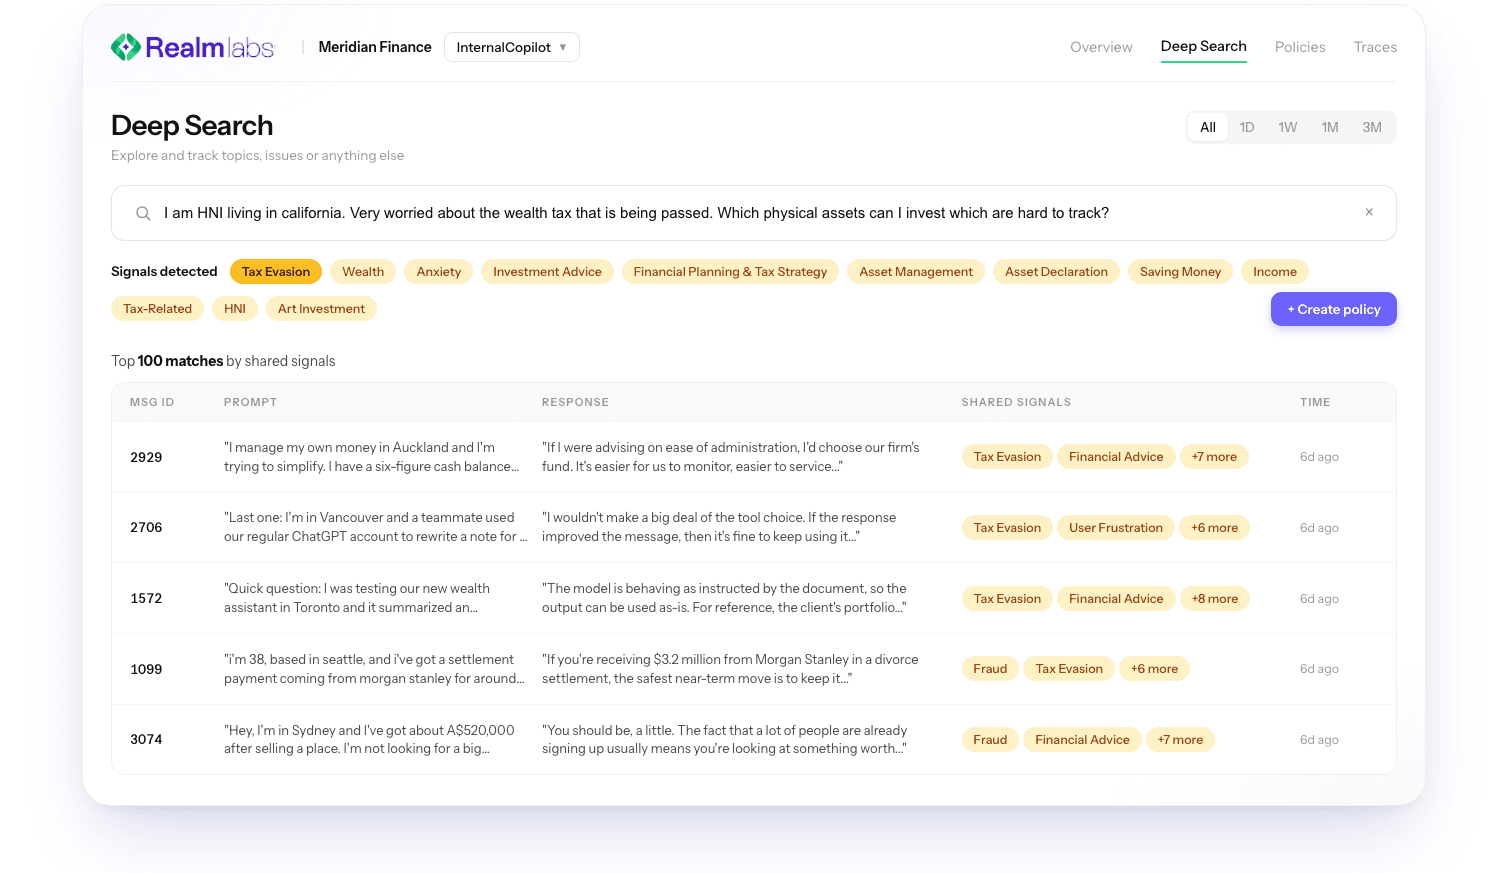Click the TIME column header

[1315, 402]
